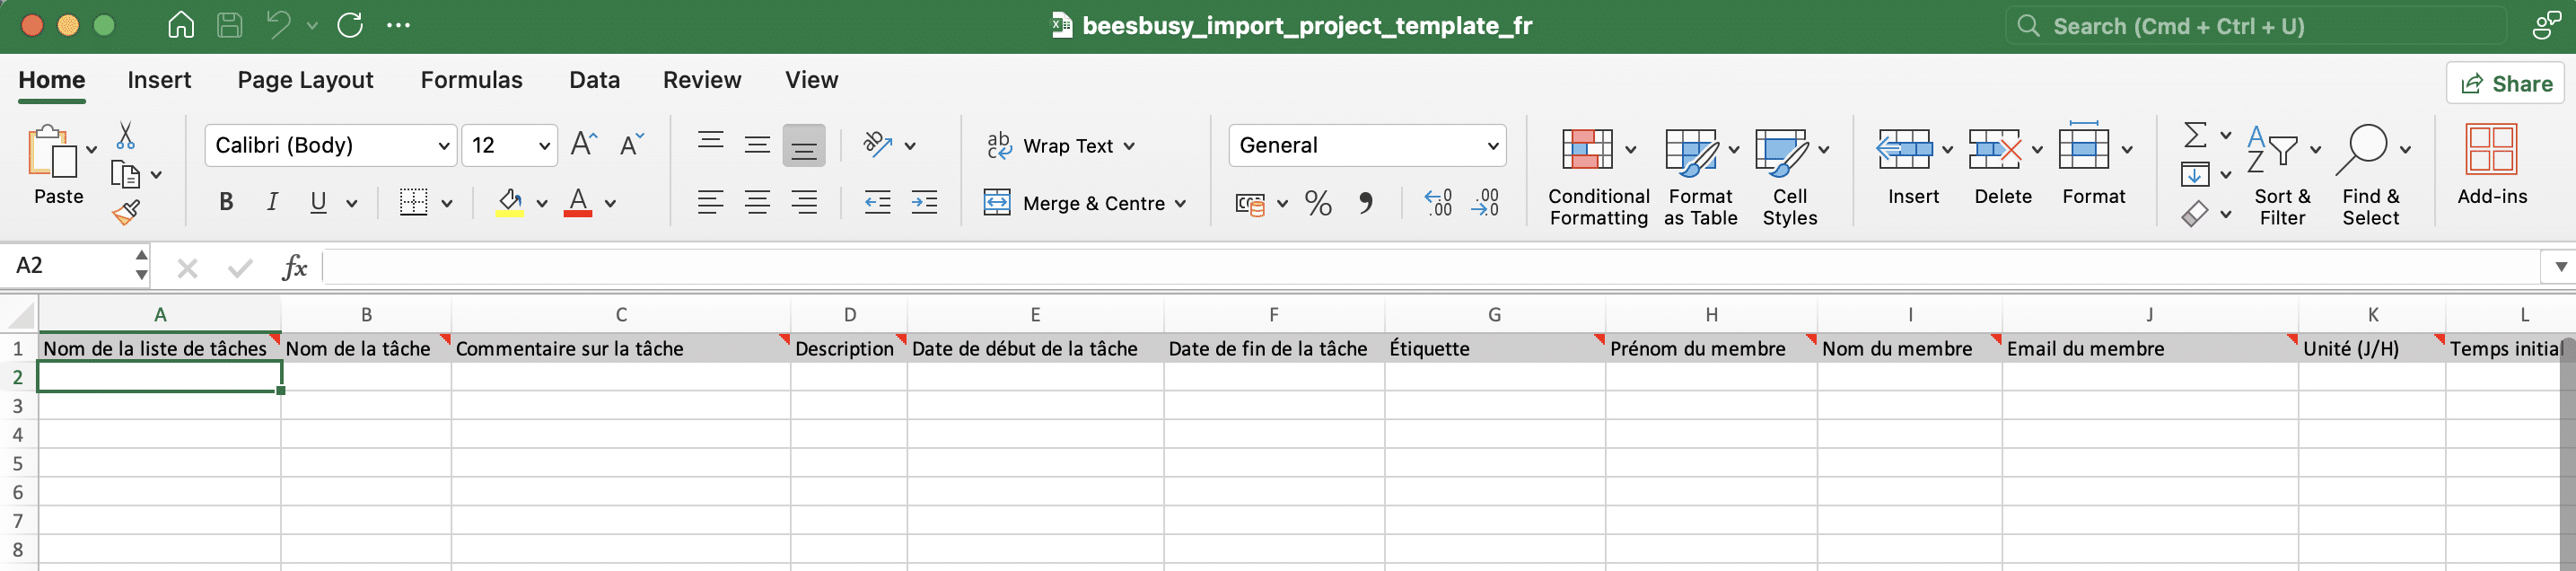Switch to the Formulas tab
This screenshot has width=2576, height=571.
click(471, 80)
